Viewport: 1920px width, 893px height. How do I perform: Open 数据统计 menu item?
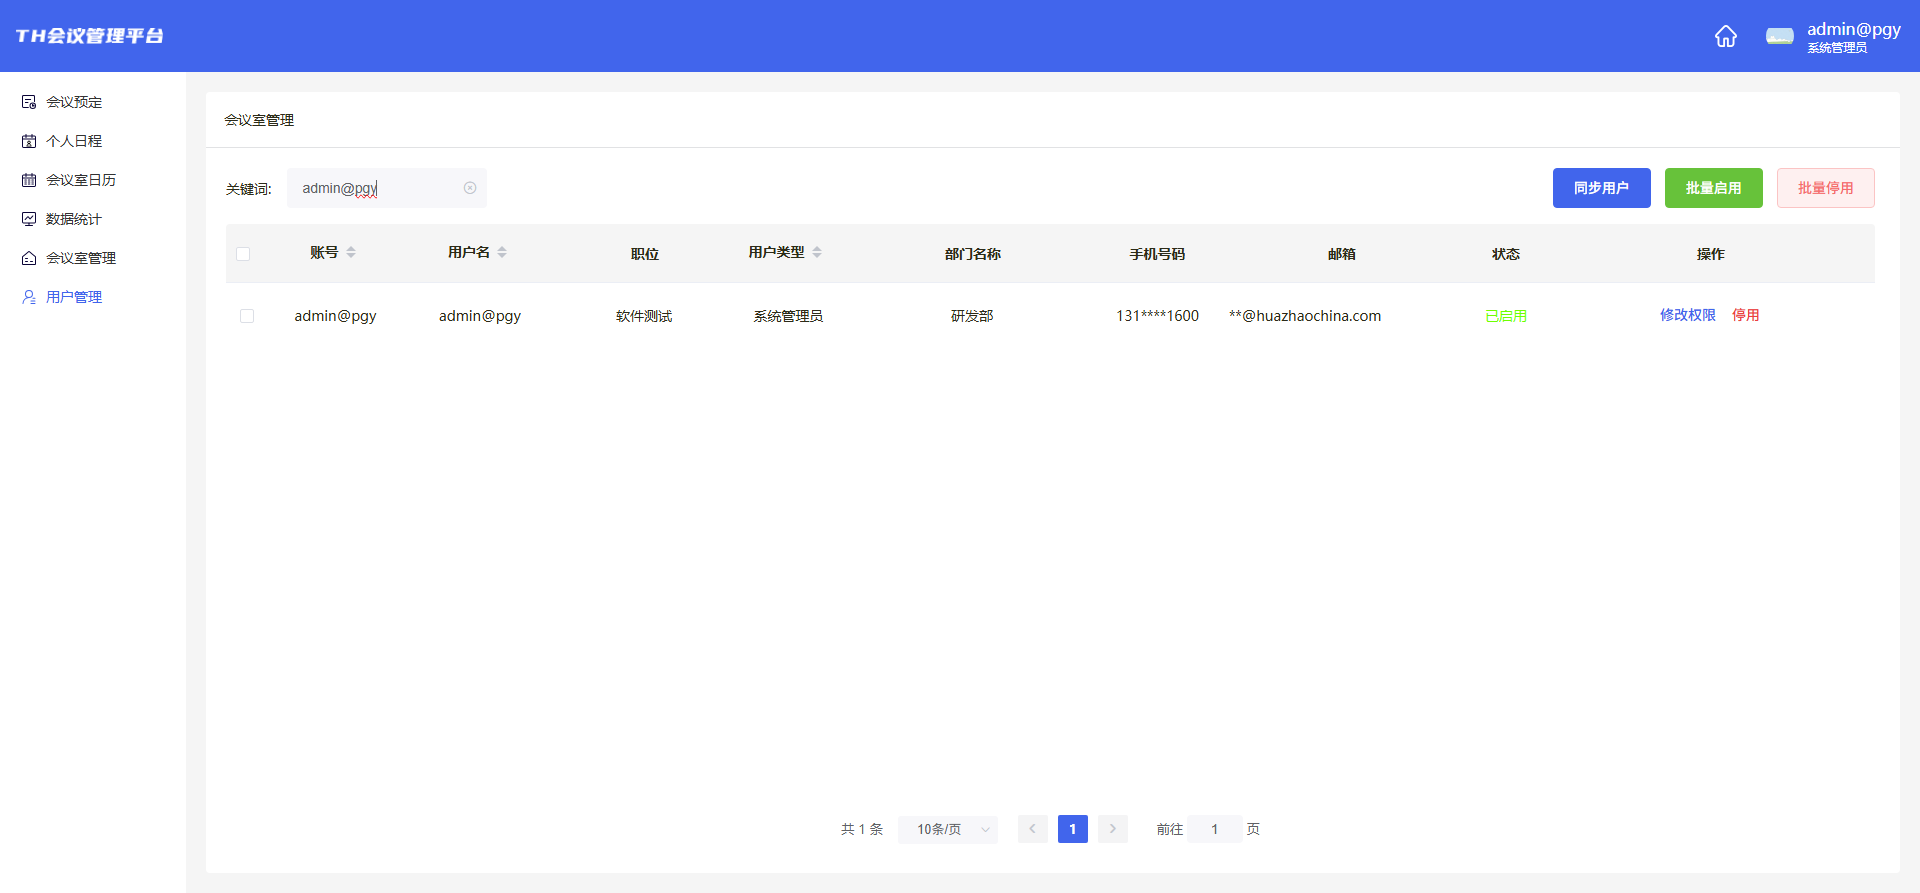tap(74, 219)
